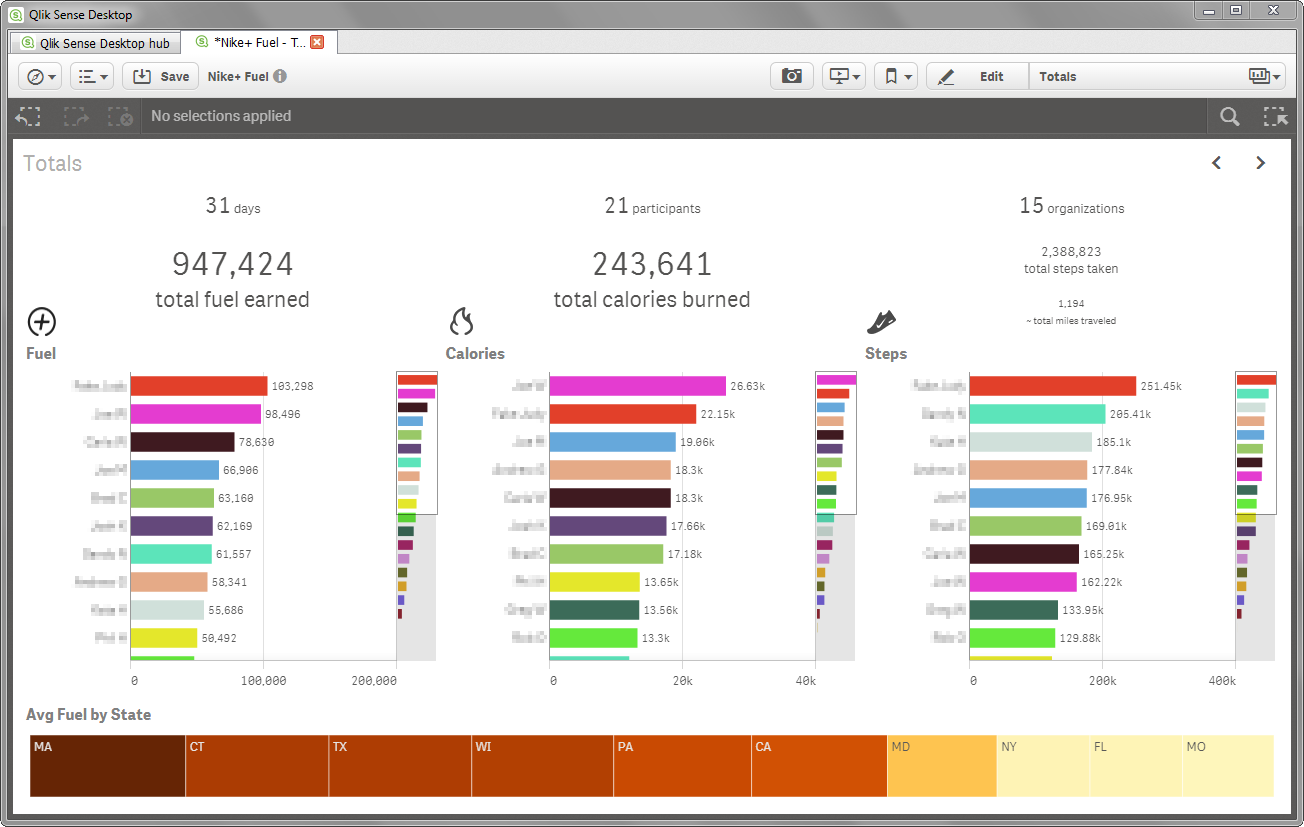Show Nike+ Fuel app info icon
This screenshot has height=827, width=1304.
[280, 76]
